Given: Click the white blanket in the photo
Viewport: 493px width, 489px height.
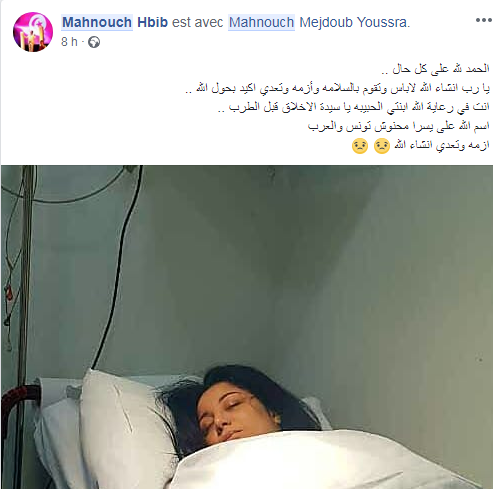Looking at the screenshot, I should coord(327,462).
